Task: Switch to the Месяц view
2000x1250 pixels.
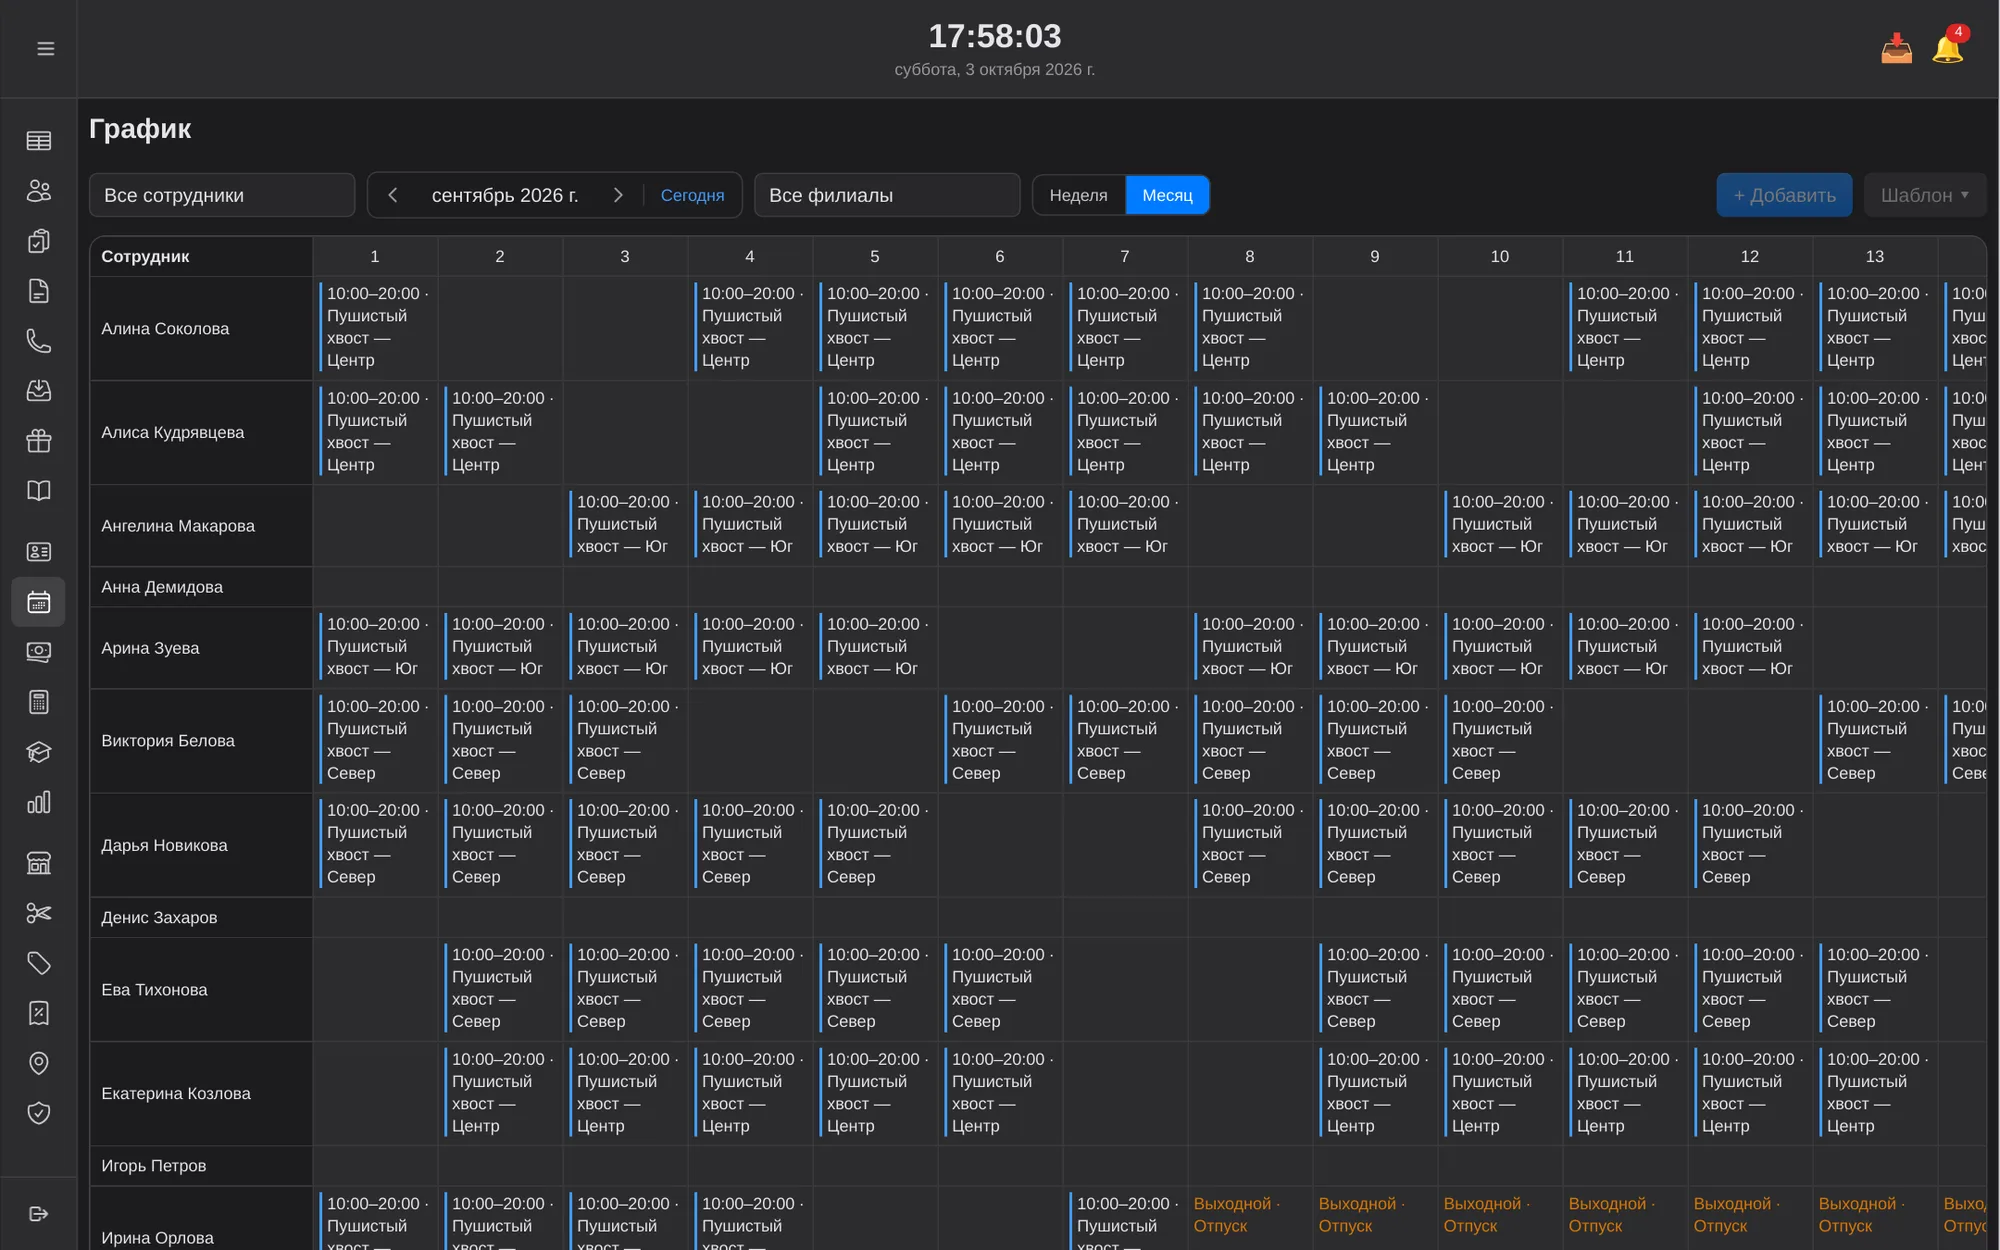Action: coord(1167,195)
